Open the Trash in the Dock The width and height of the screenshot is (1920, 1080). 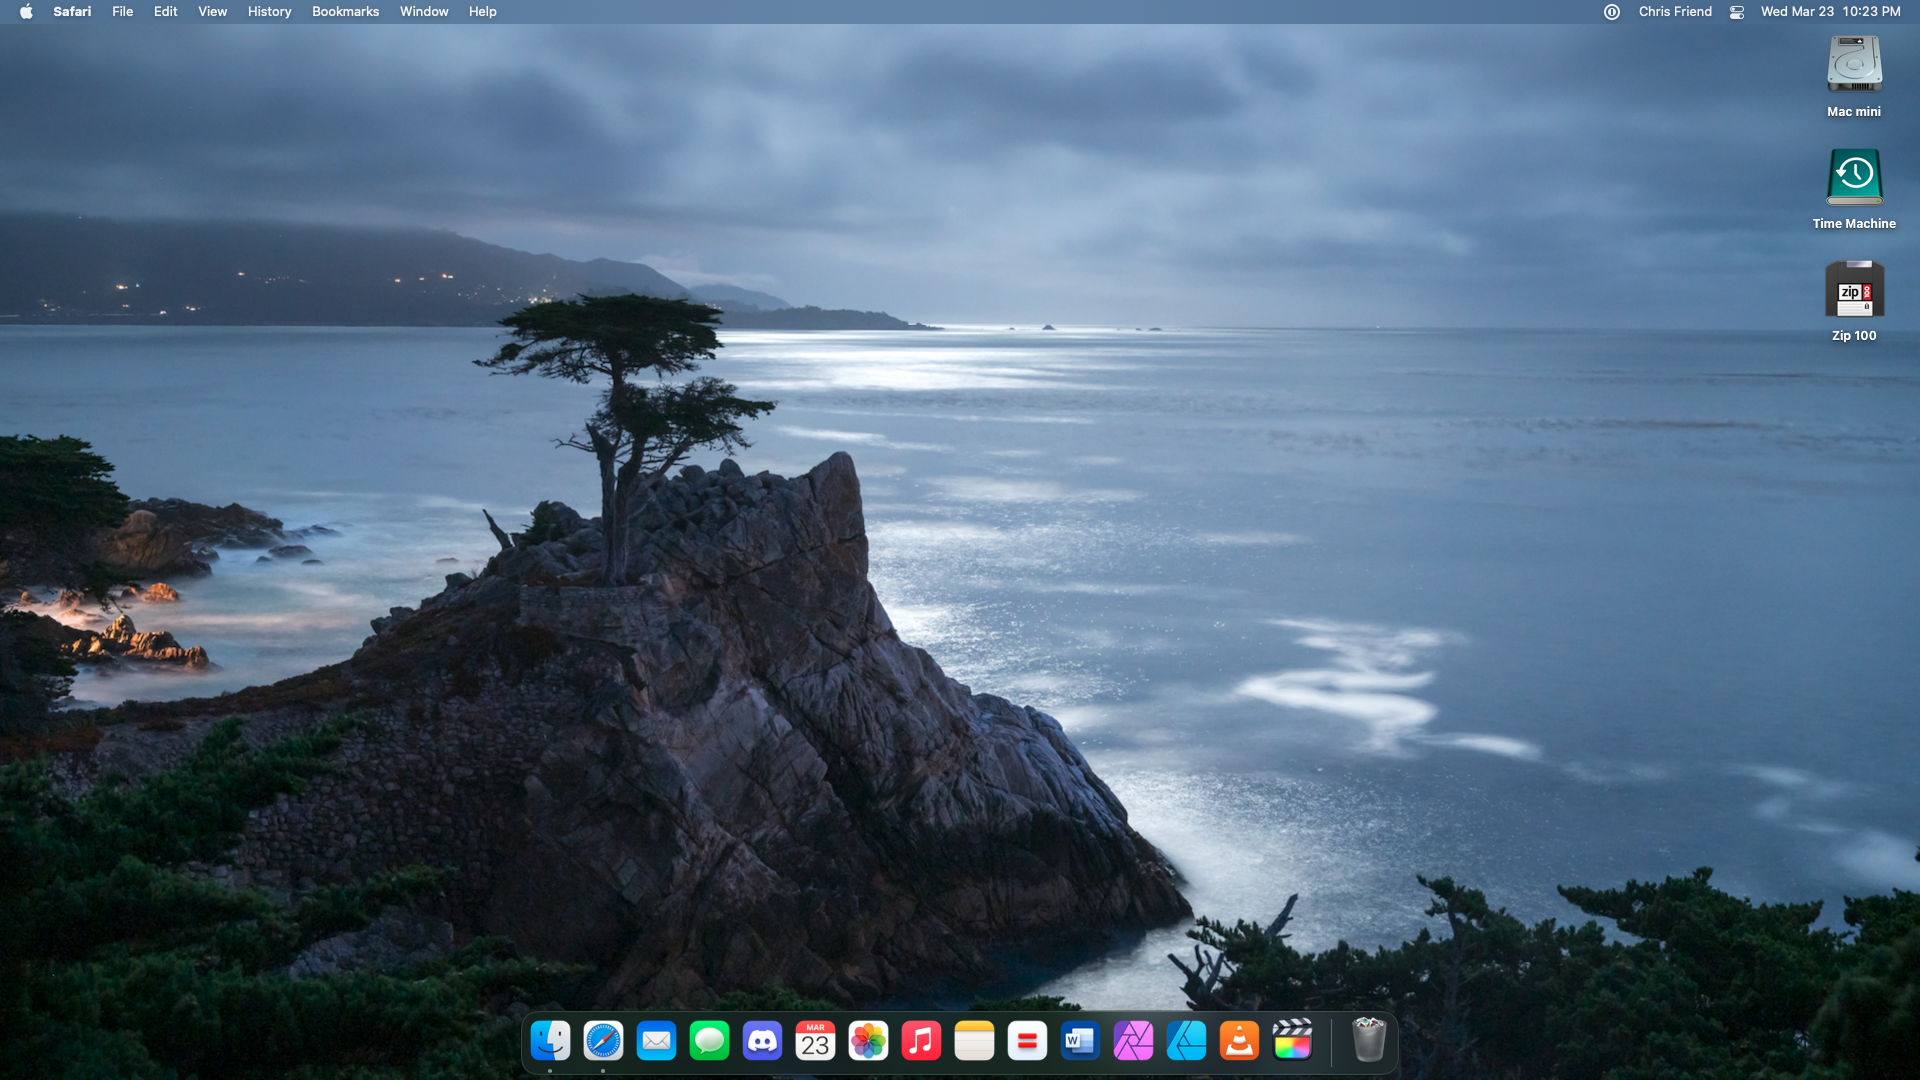tap(1368, 1041)
